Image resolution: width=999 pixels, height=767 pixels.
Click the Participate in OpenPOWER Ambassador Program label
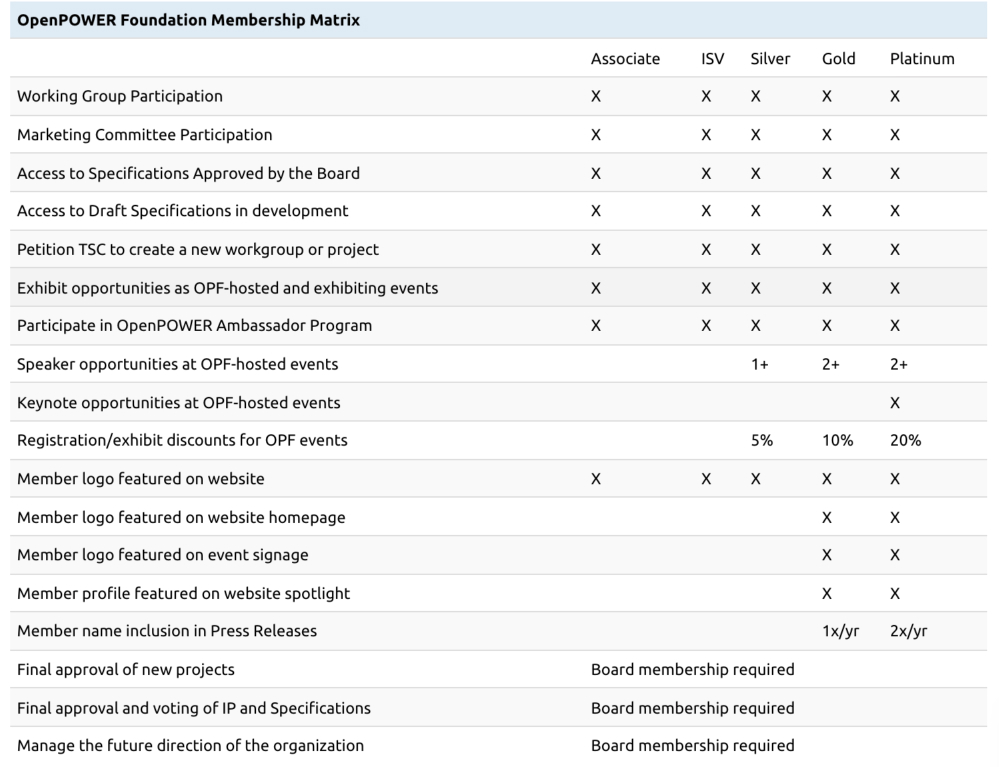pos(194,325)
